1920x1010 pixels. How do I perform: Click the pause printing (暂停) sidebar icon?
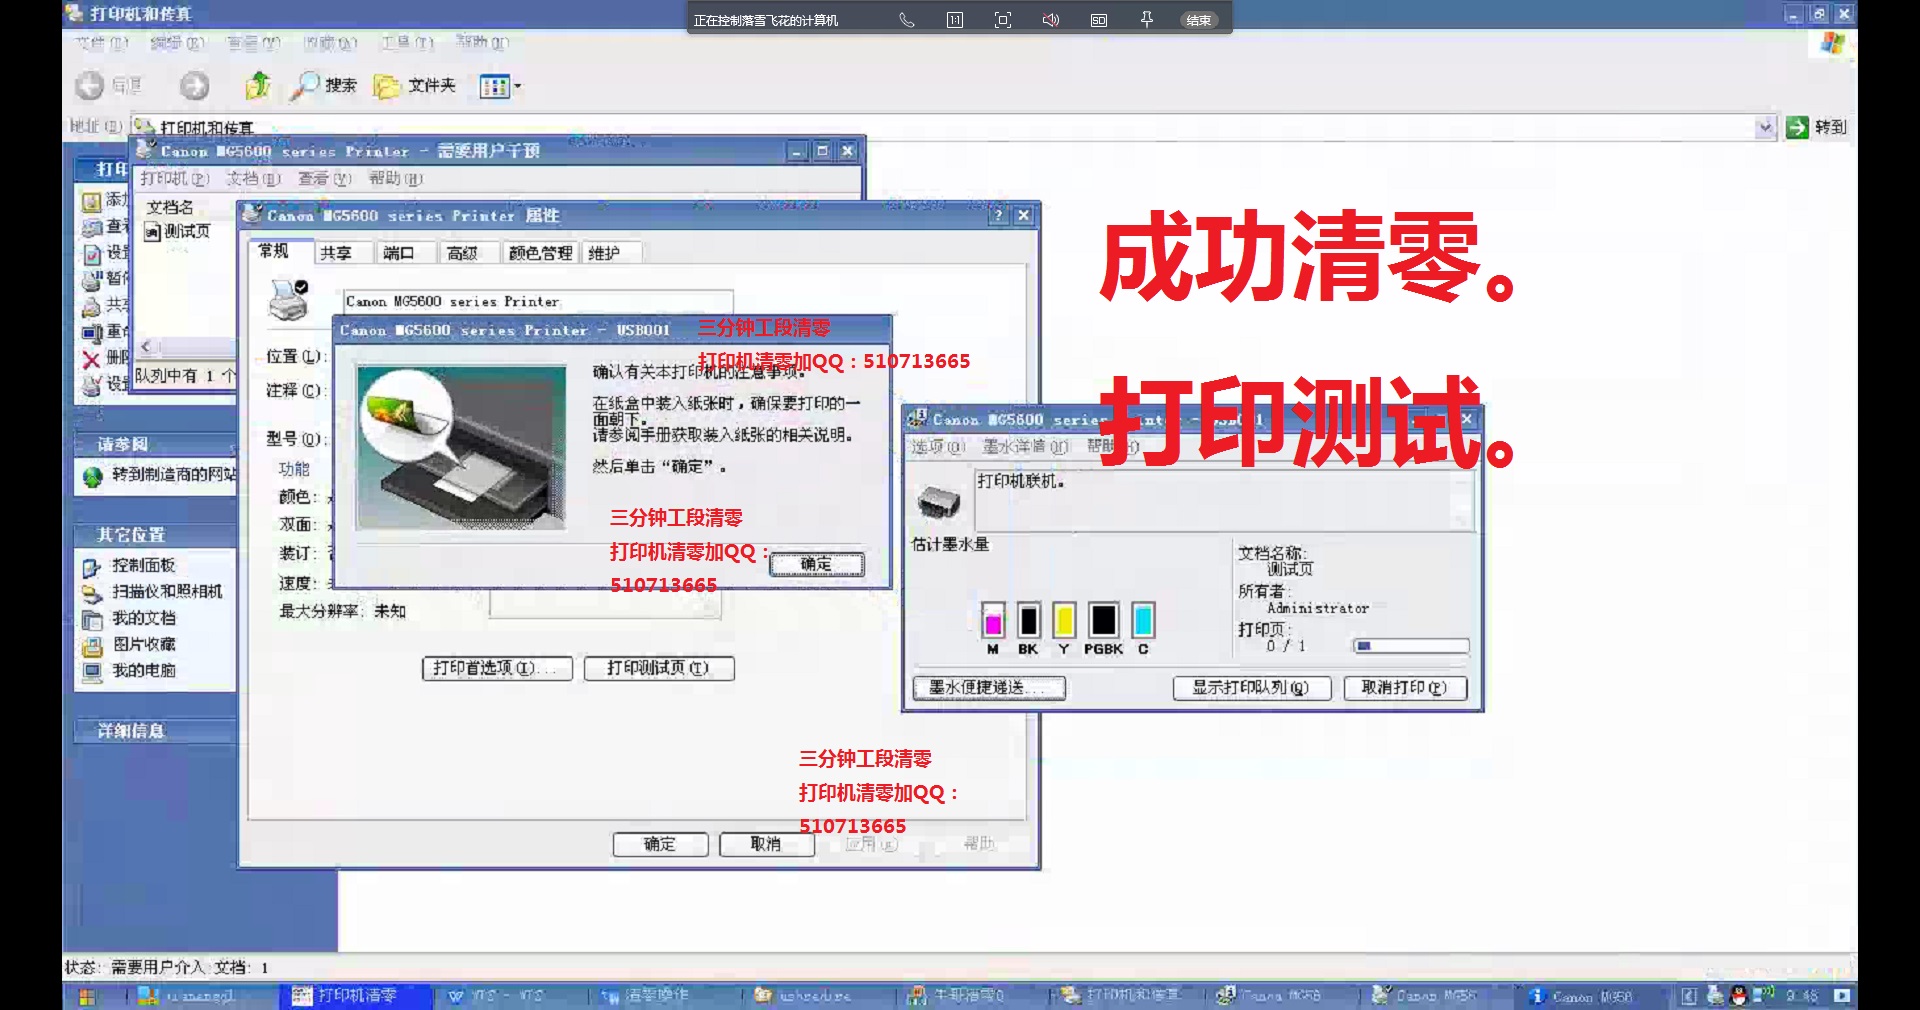(92, 279)
